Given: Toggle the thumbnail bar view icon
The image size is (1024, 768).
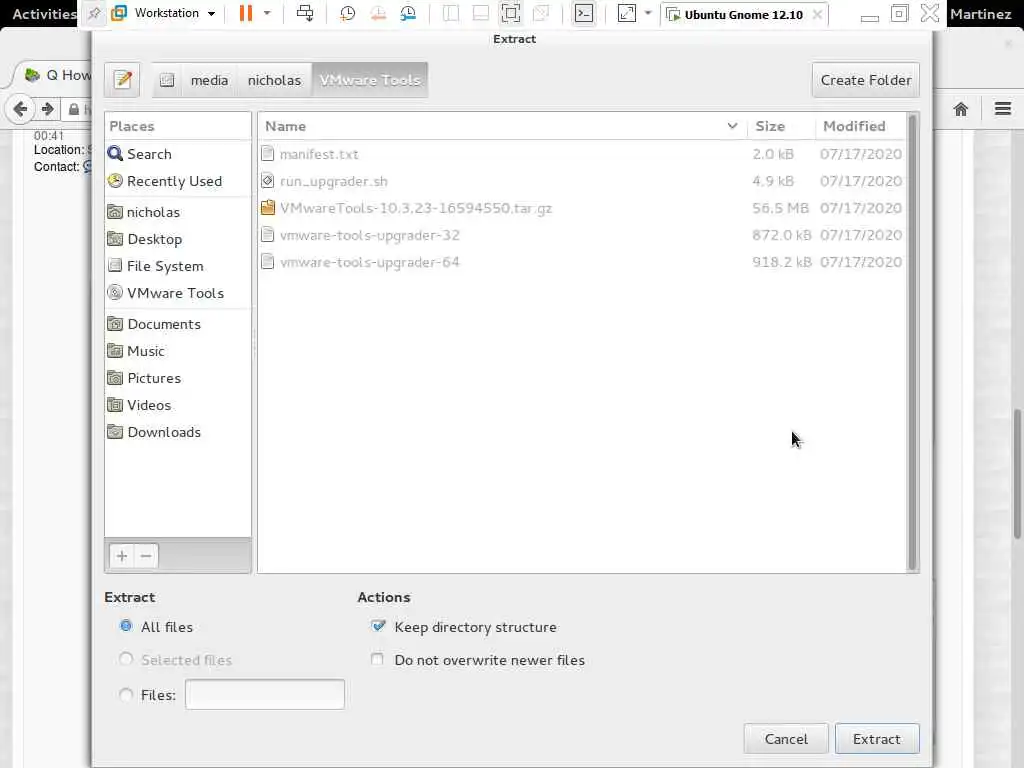Looking at the screenshot, I should tap(481, 13).
